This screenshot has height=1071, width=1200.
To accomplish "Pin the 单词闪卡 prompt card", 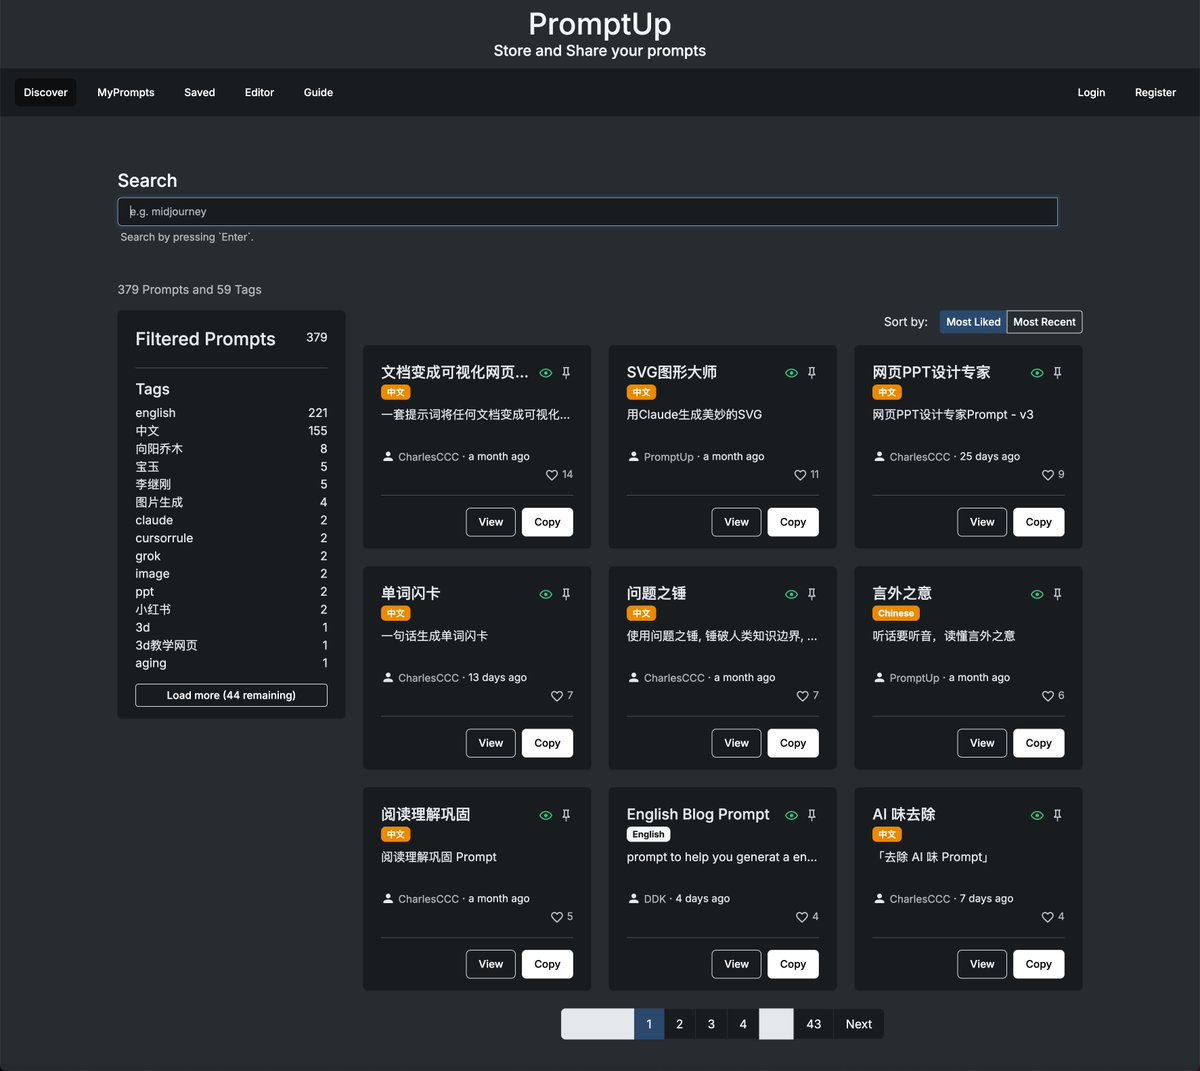I will 566,594.
